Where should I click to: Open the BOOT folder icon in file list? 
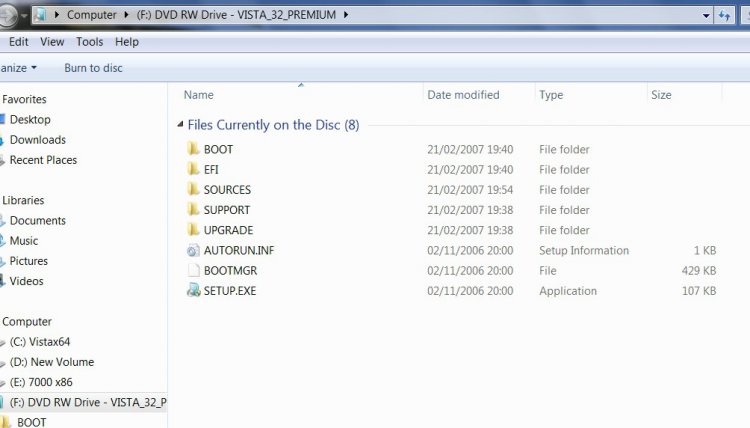coord(193,149)
